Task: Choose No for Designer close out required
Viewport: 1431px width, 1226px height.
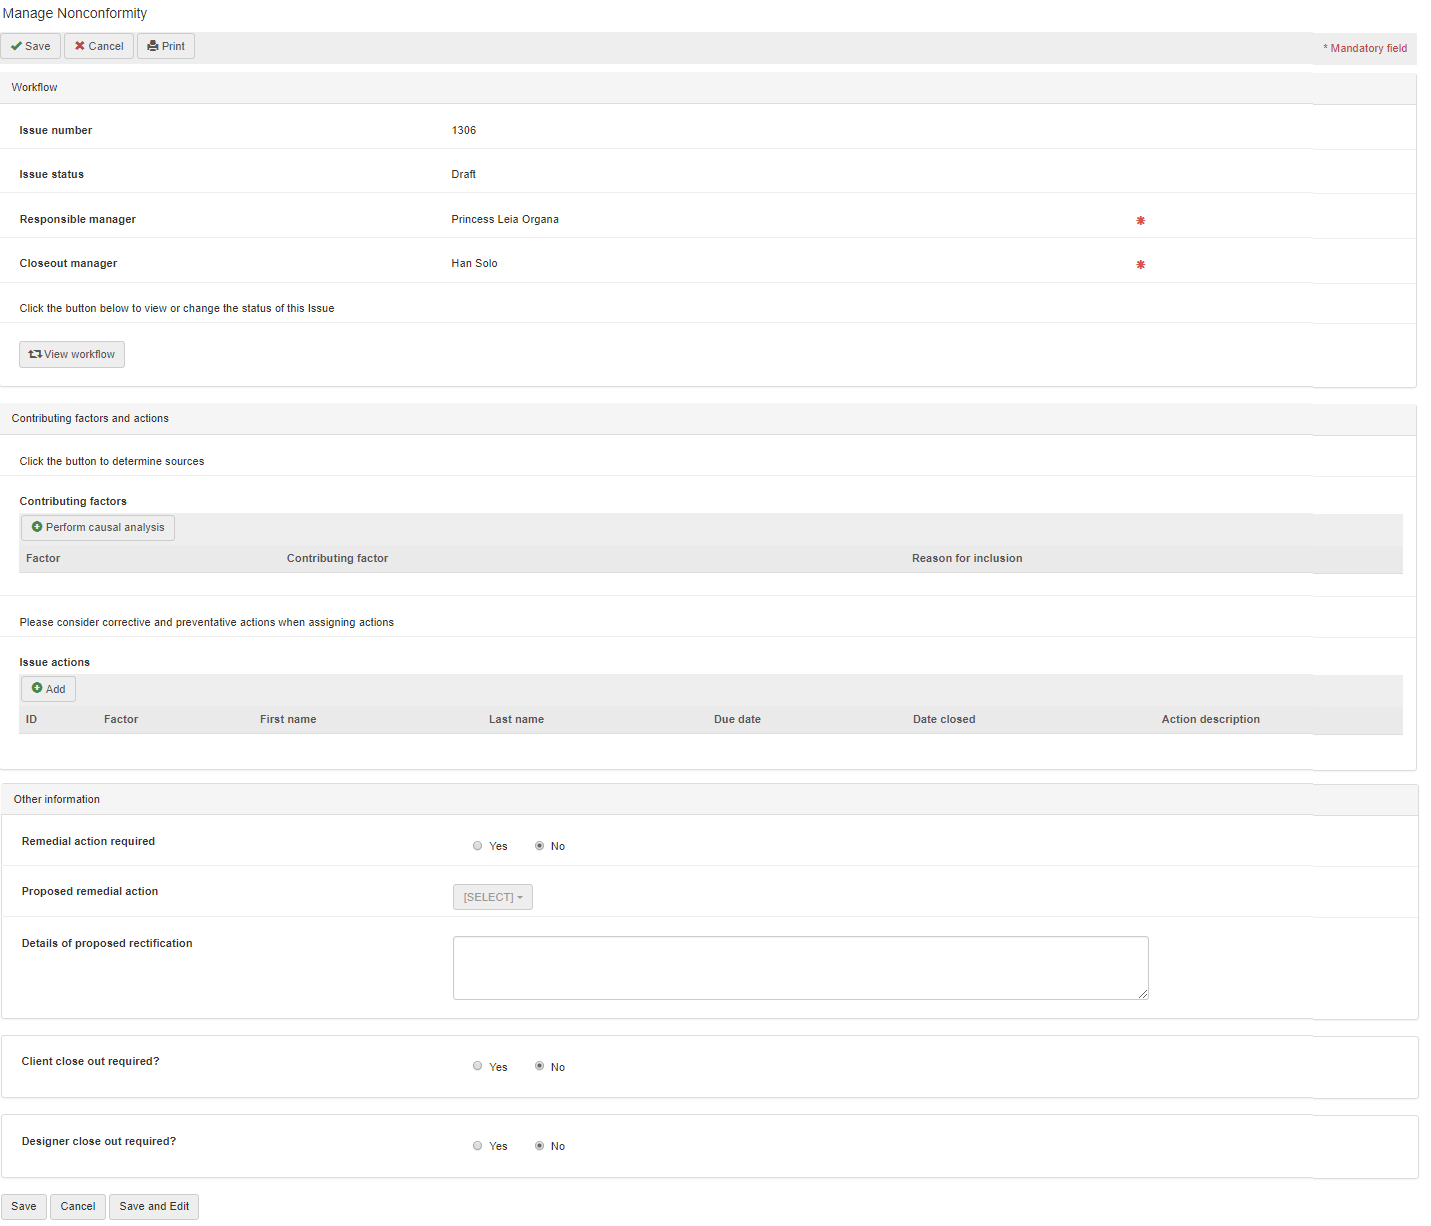Action: [x=540, y=1146]
